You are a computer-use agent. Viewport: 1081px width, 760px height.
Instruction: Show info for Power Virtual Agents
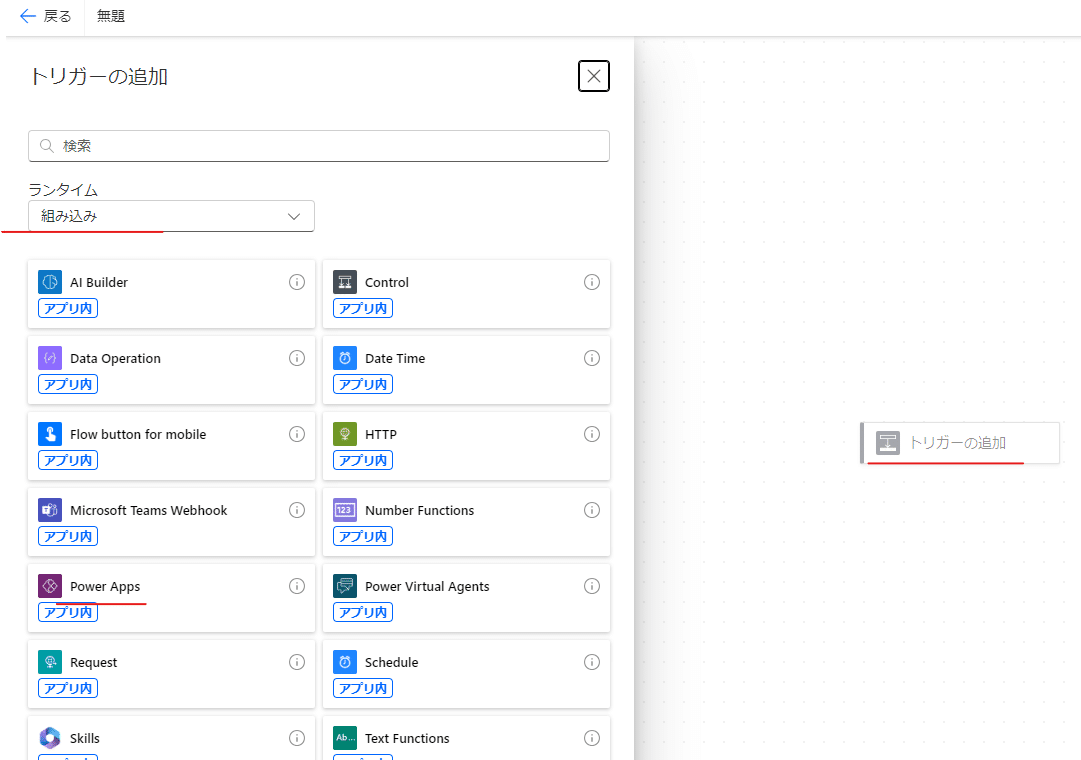pos(592,586)
